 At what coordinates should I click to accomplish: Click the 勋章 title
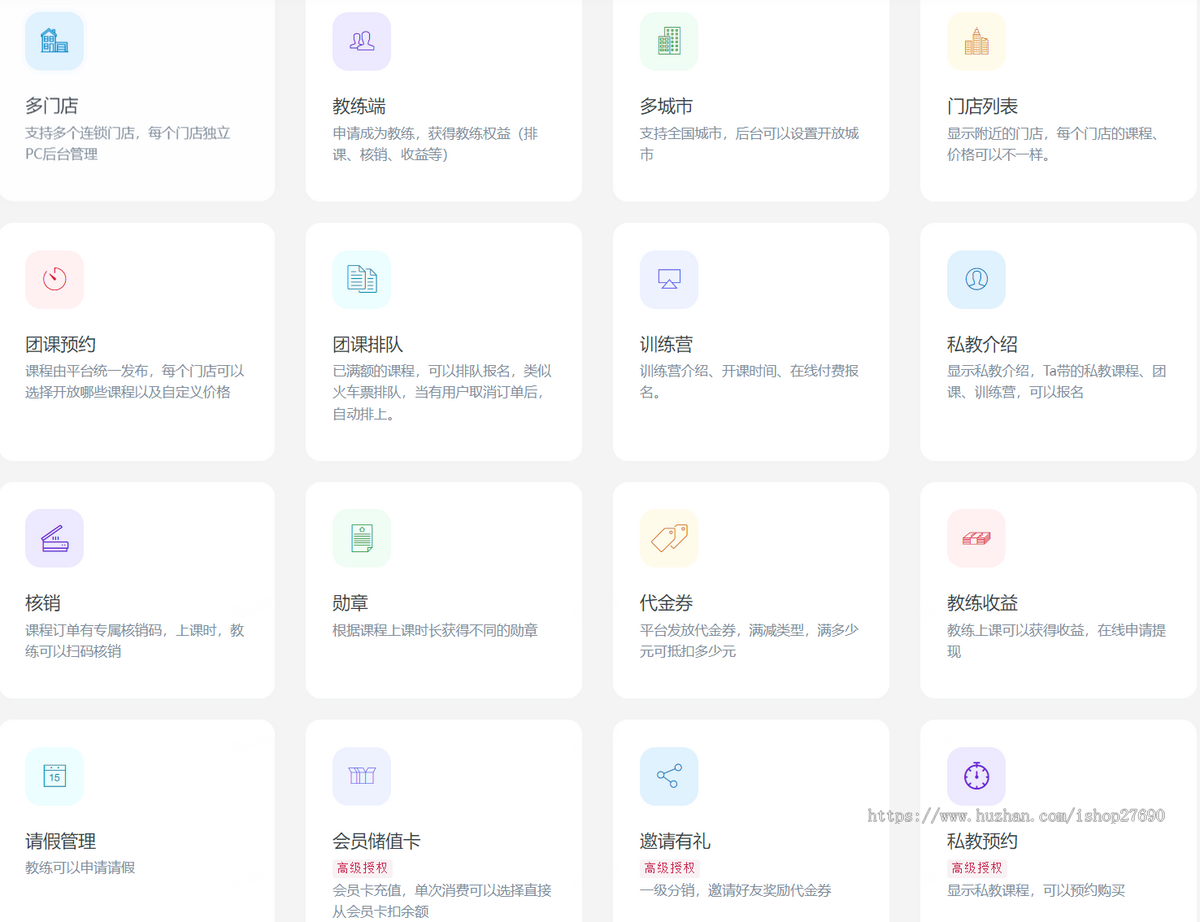[350, 603]
